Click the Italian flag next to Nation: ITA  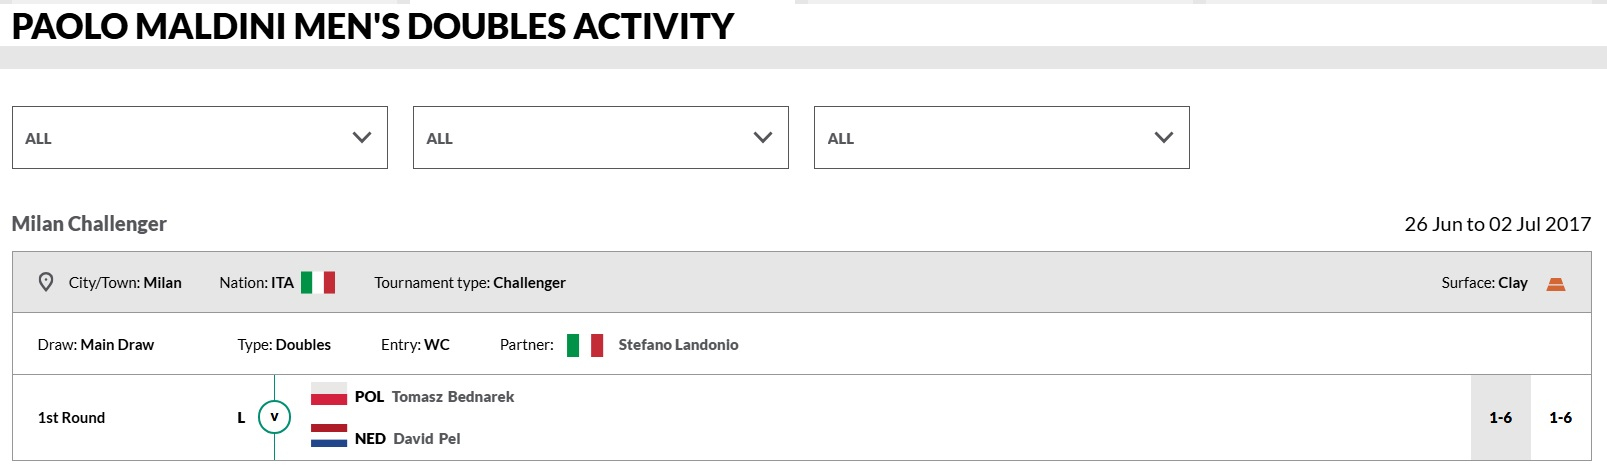pyautogui.click(x=318, y=283)
